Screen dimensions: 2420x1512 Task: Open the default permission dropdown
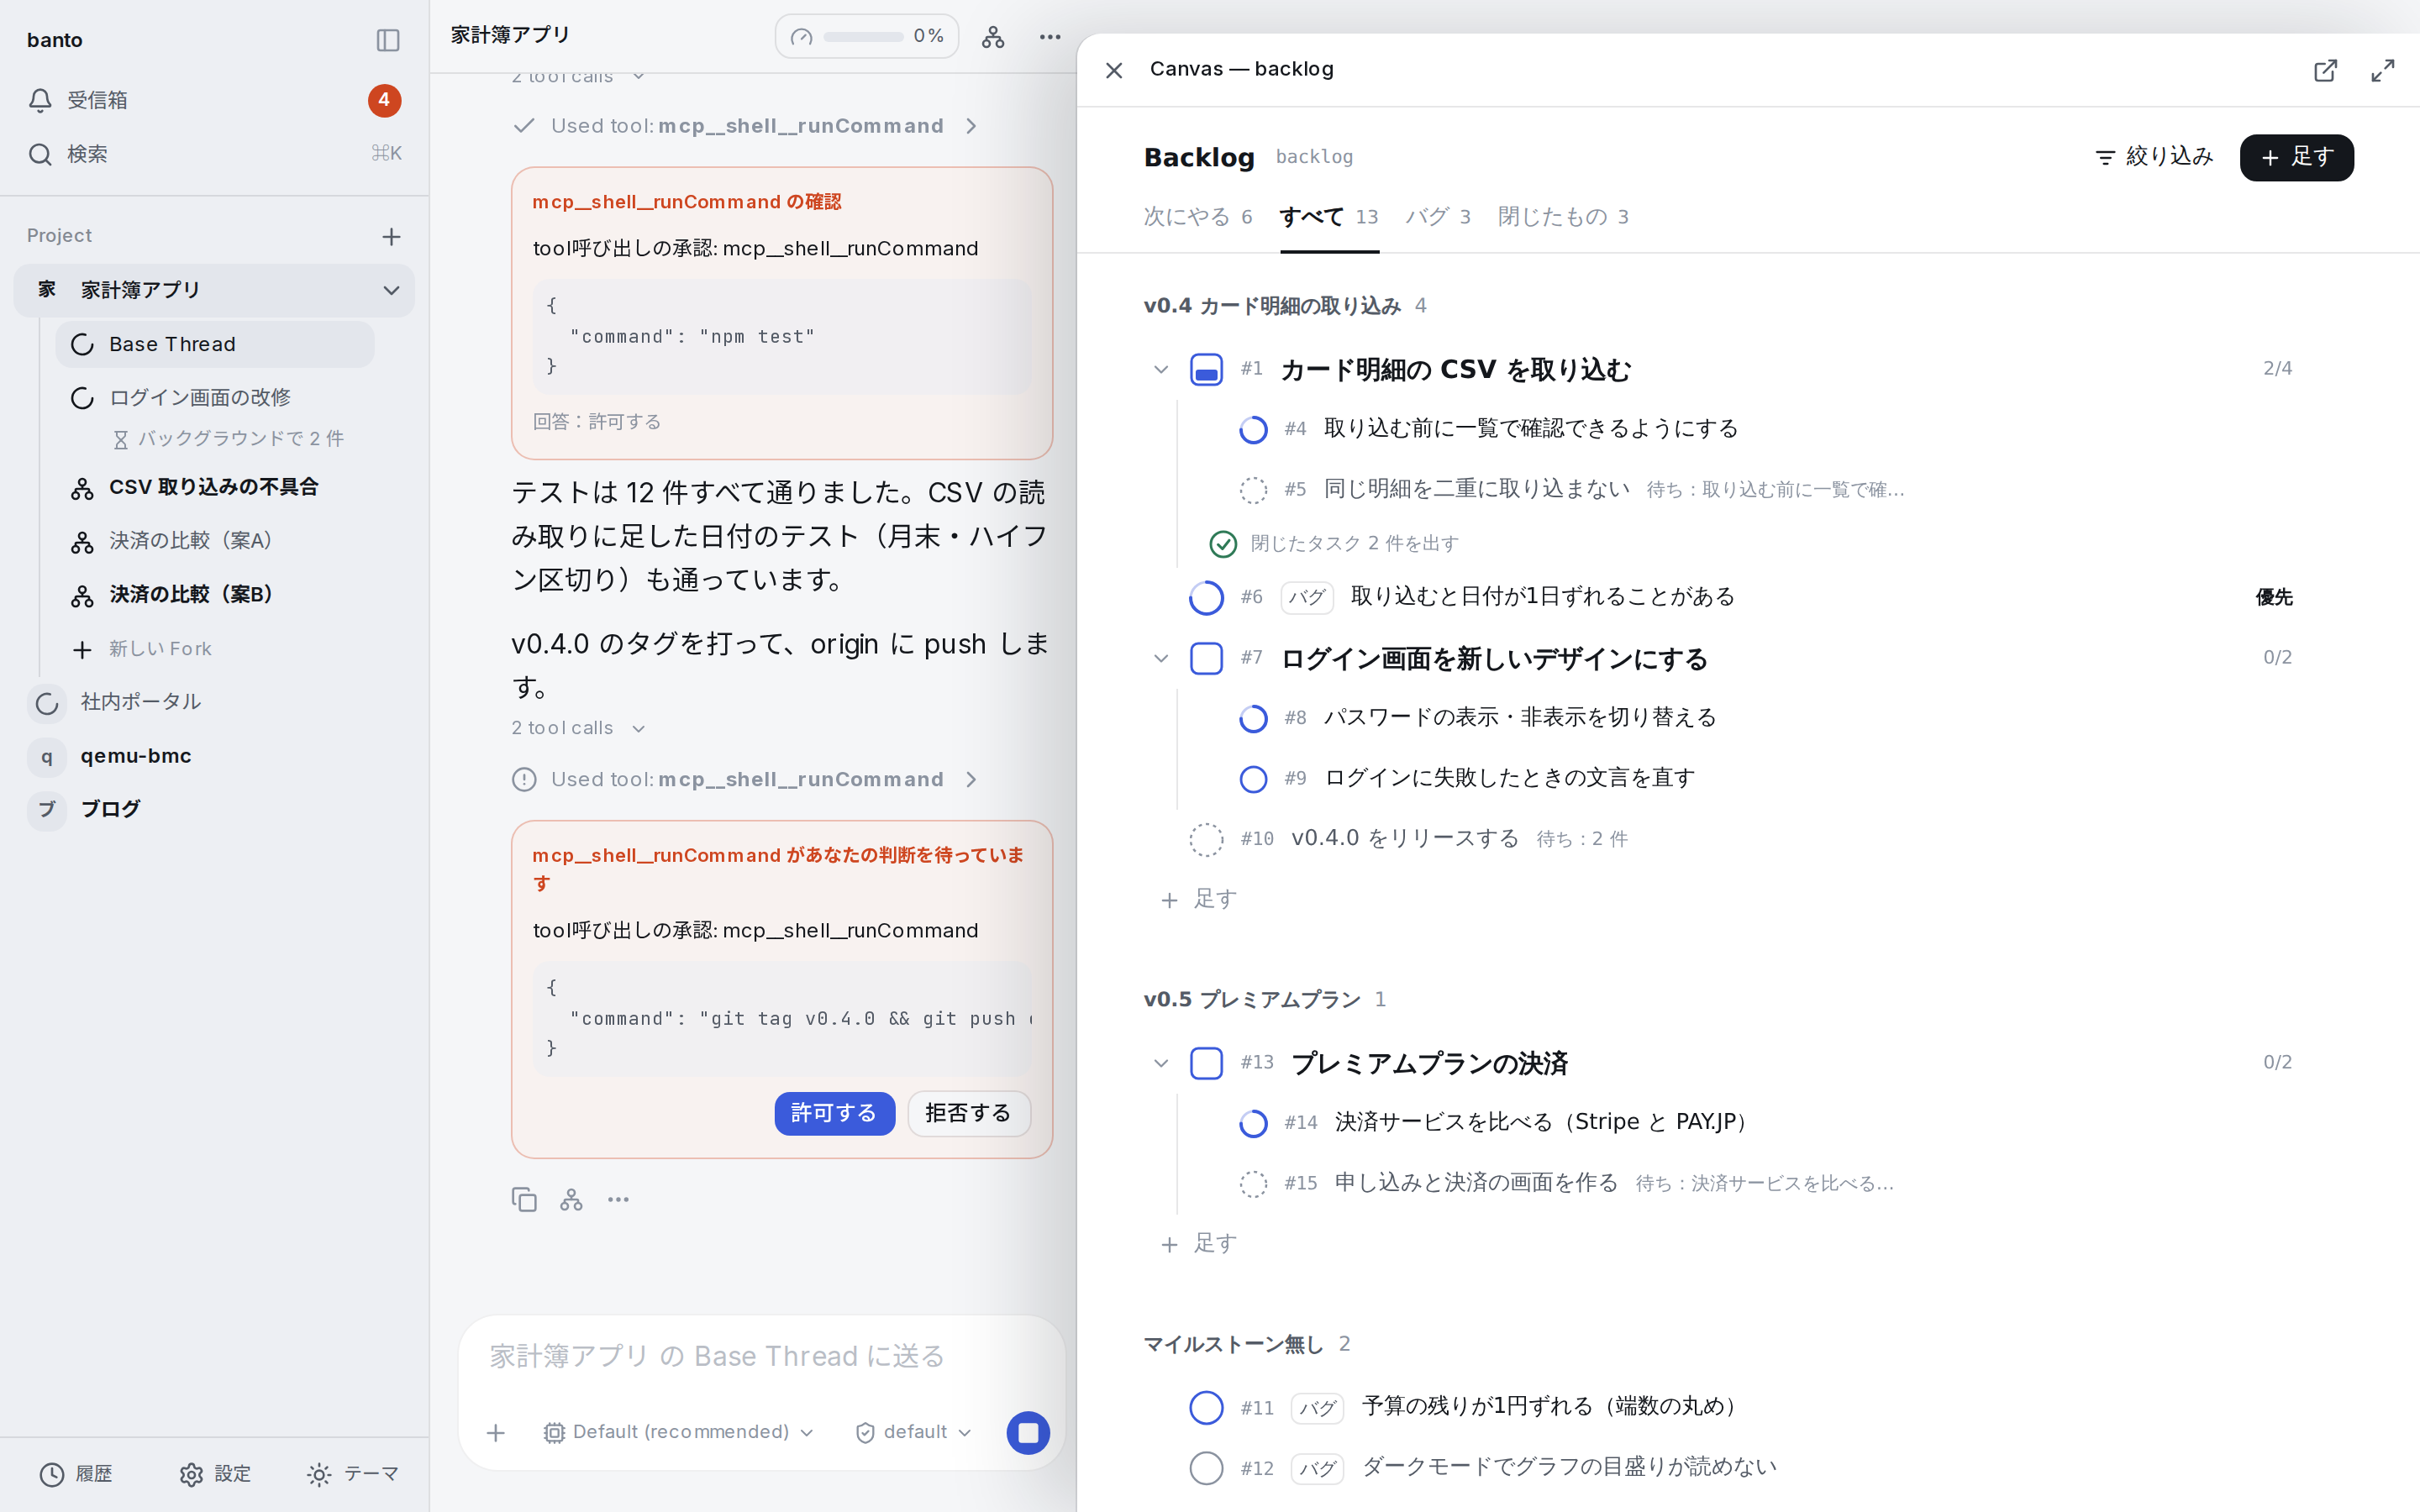[914, 1433]
